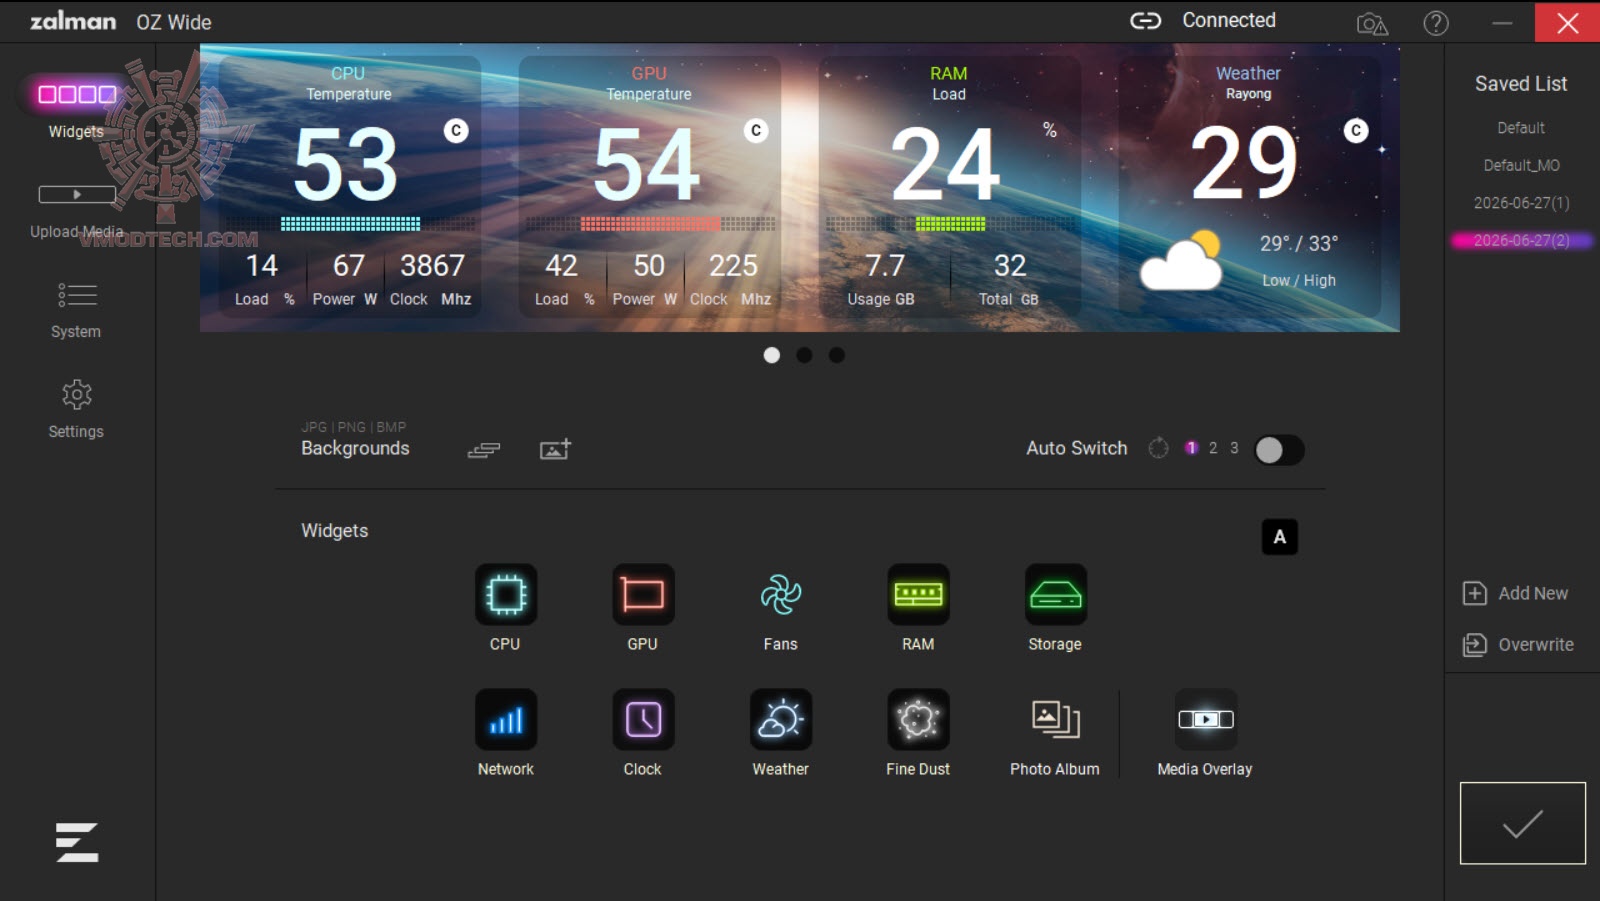Toggle the CPU temperature unit C badge
Screen dimensions: 1600x901
[456, 131]
